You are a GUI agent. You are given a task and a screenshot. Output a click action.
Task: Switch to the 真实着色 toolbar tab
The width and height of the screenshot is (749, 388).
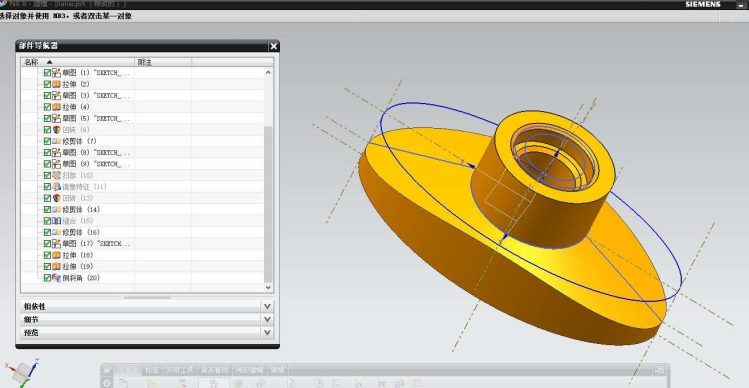[x=214, y=370]
